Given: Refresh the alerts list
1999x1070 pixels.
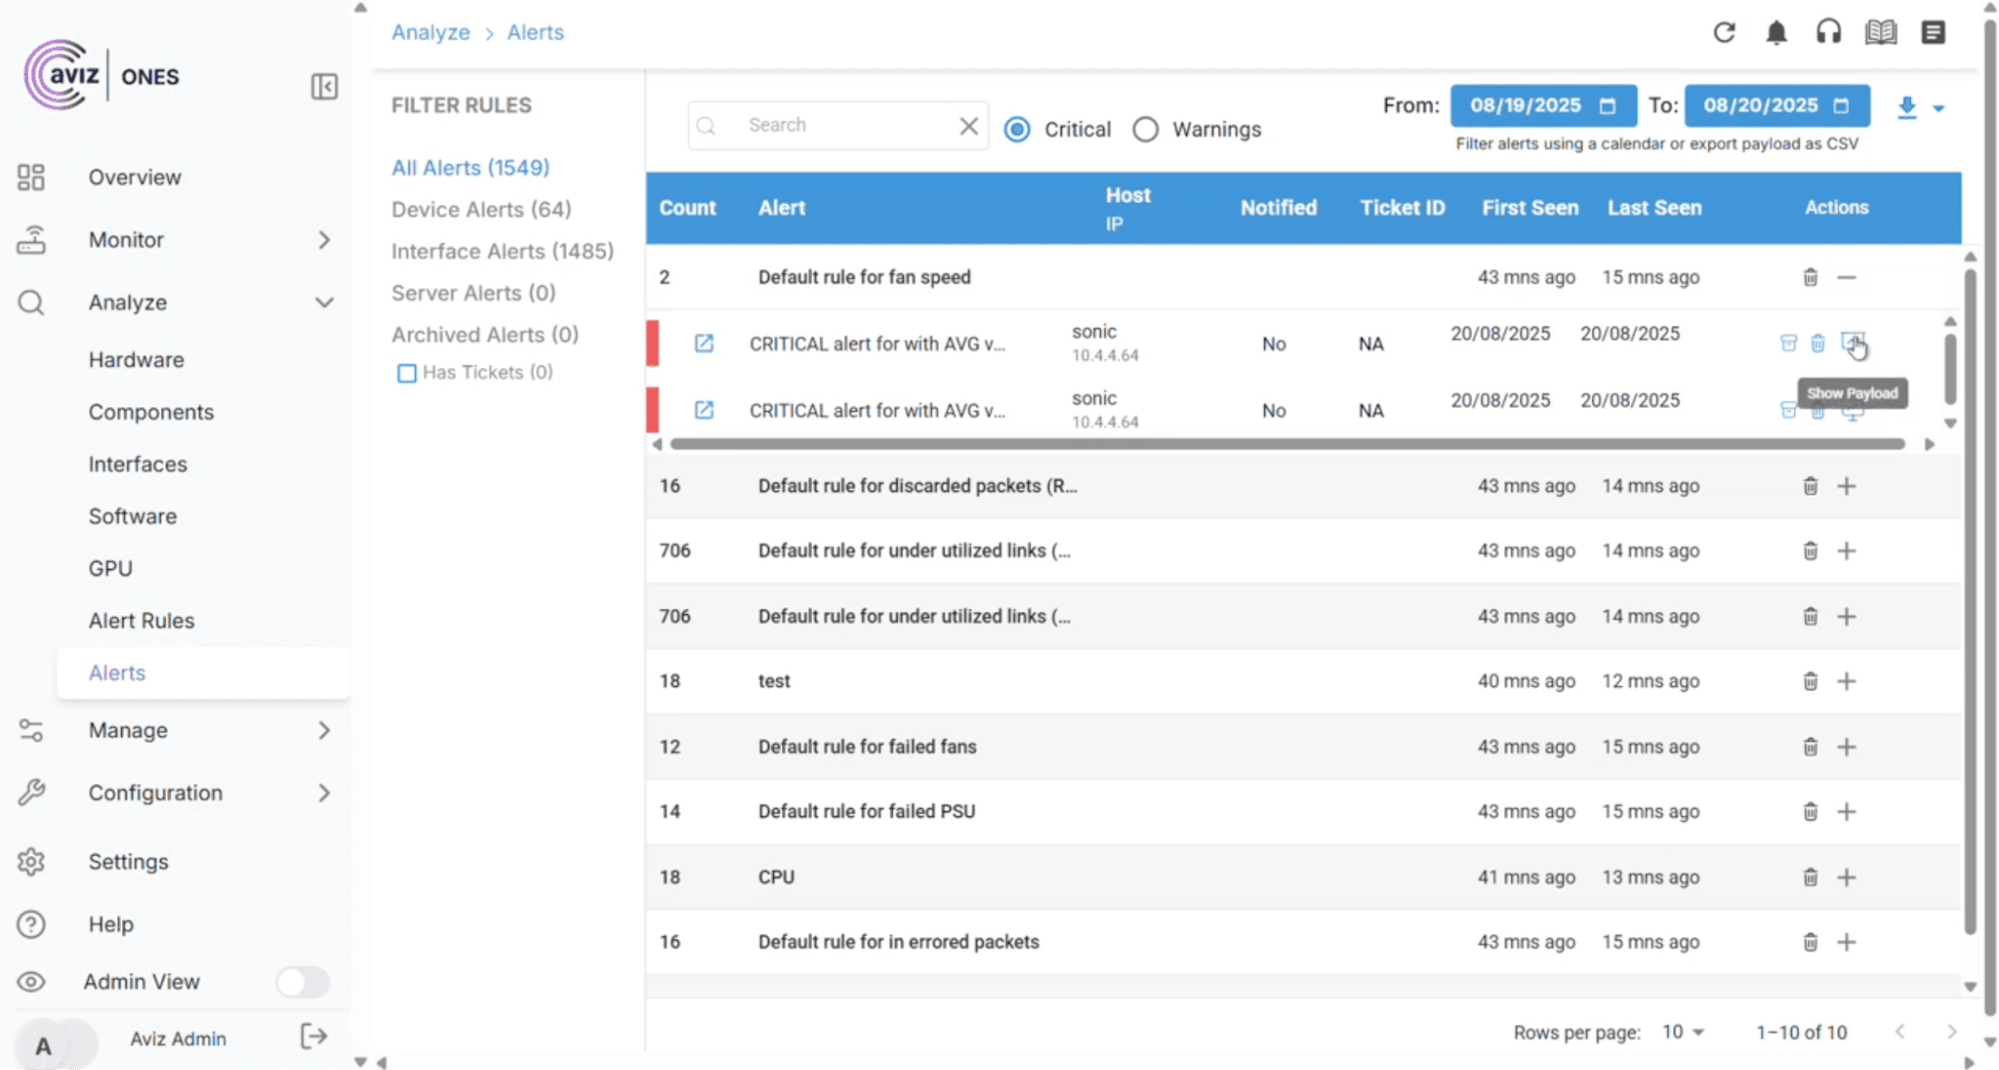Looking at the screenshot, I should [x=1724, y=32].
